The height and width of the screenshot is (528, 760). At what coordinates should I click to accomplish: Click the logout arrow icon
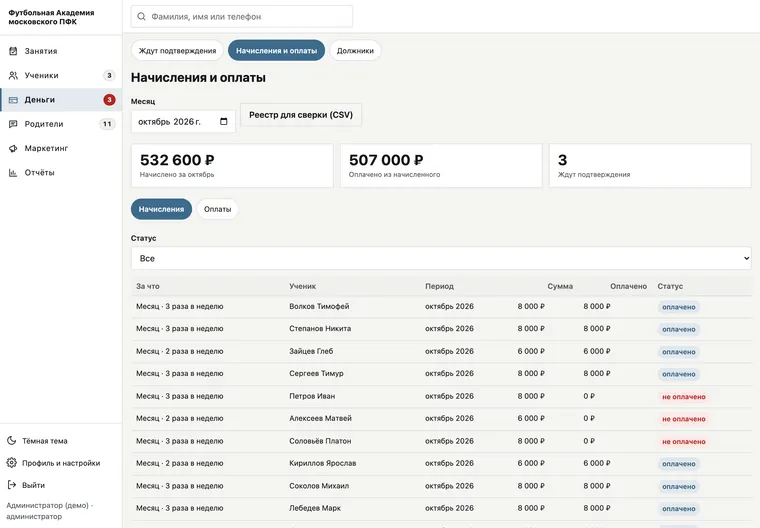coord(12,485)
